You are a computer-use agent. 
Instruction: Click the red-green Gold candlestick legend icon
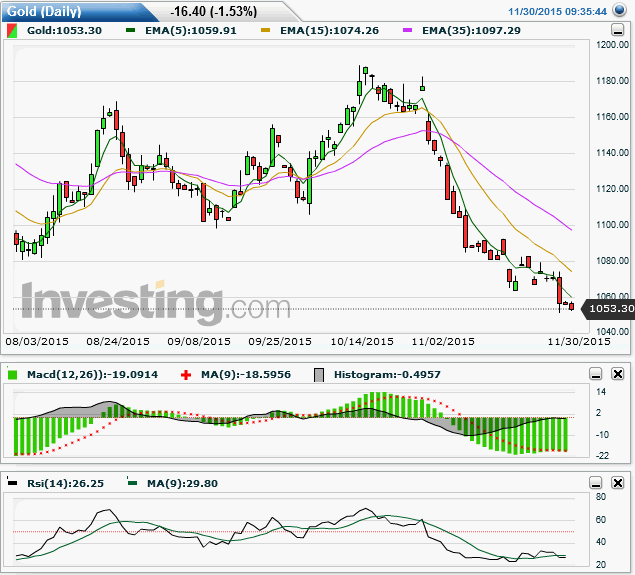(x=12, y=31)
